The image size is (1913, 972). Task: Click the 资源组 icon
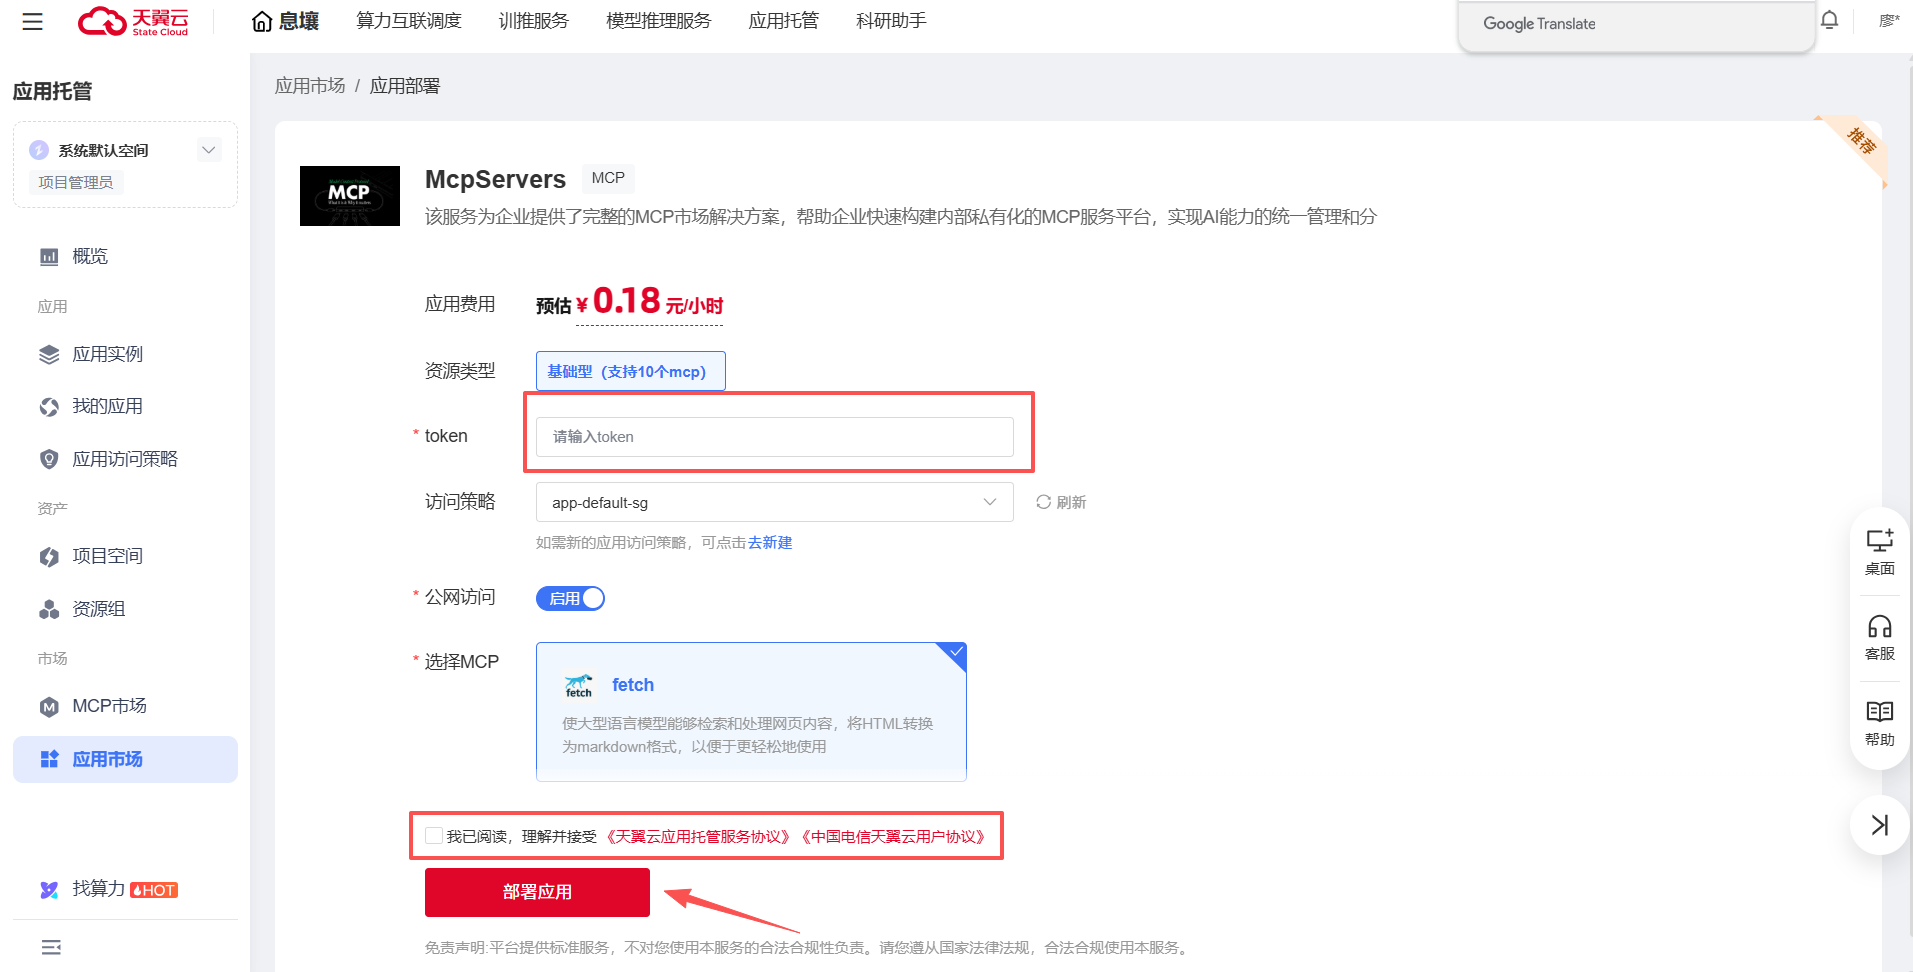point(49,610)
